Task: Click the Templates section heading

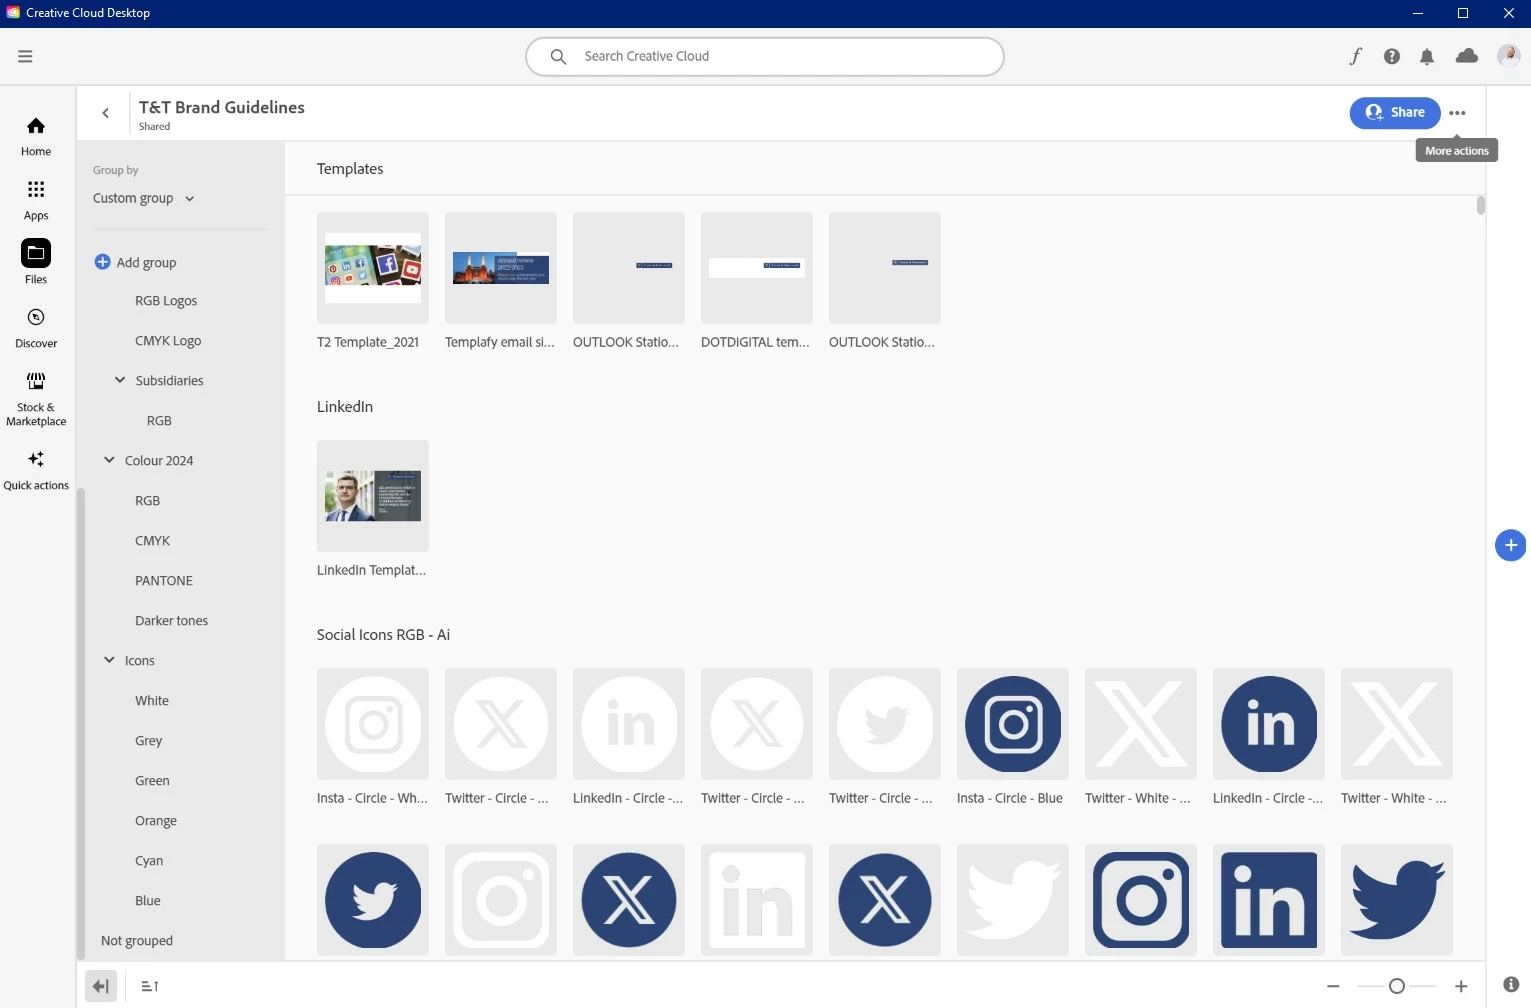Action: (x=350, y=169)
